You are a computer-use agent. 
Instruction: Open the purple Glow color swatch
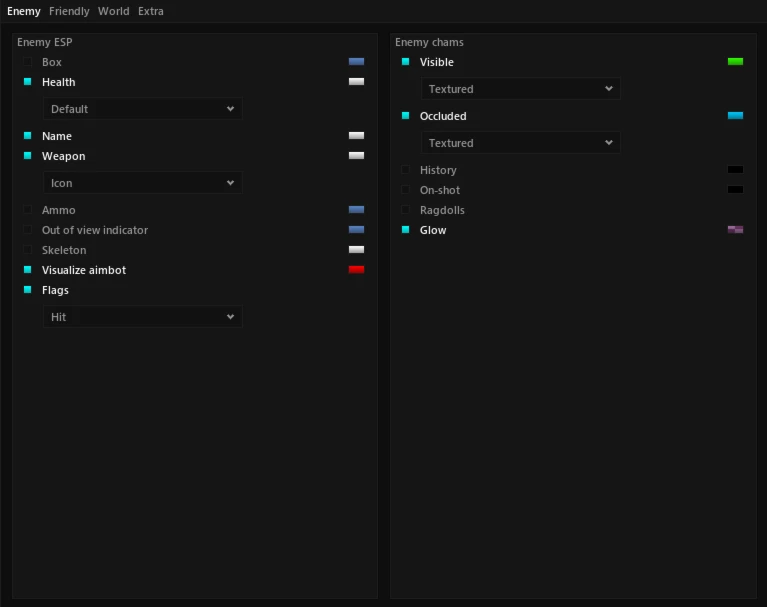tap(735, 229)
